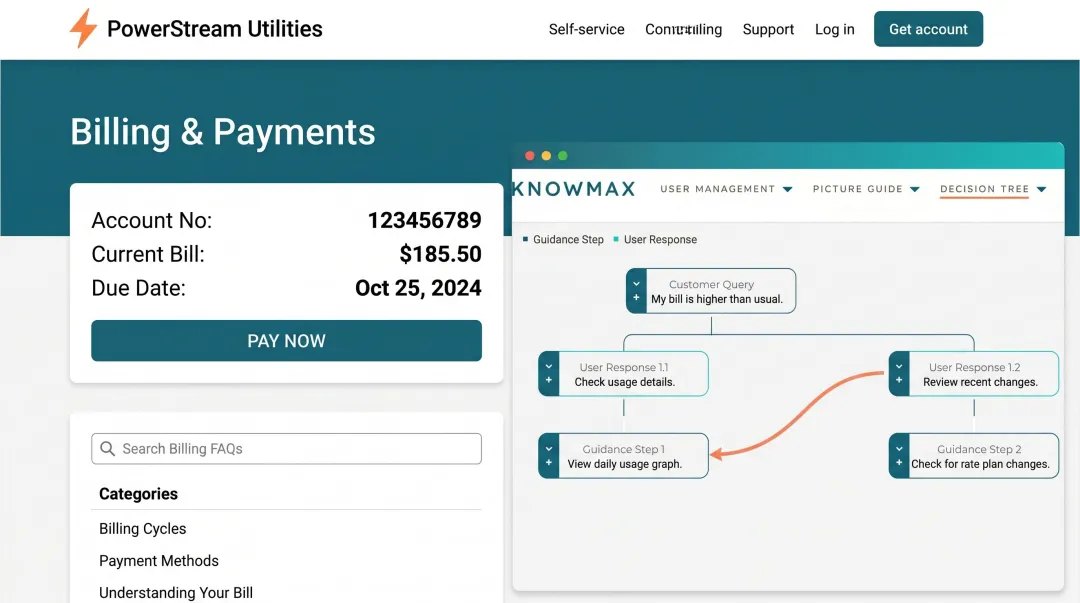Select the 'Check usage details.' node text

click(x=625, y=382)
